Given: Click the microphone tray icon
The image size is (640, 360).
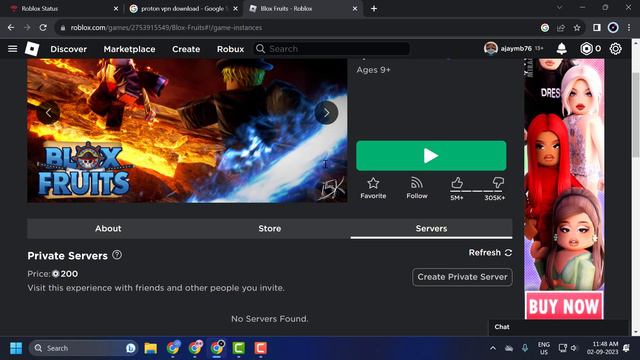Looking at the screenshot, I should 525,348.
